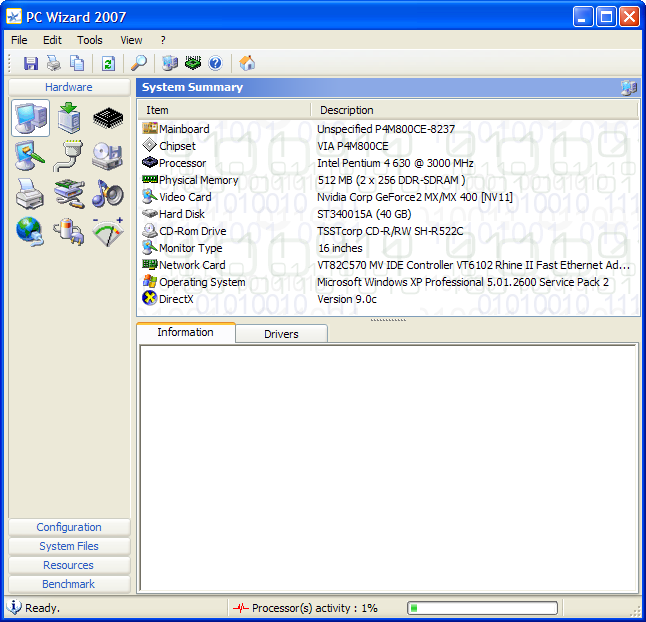Click the green chip toolbar icon

[x=192, y=63]
